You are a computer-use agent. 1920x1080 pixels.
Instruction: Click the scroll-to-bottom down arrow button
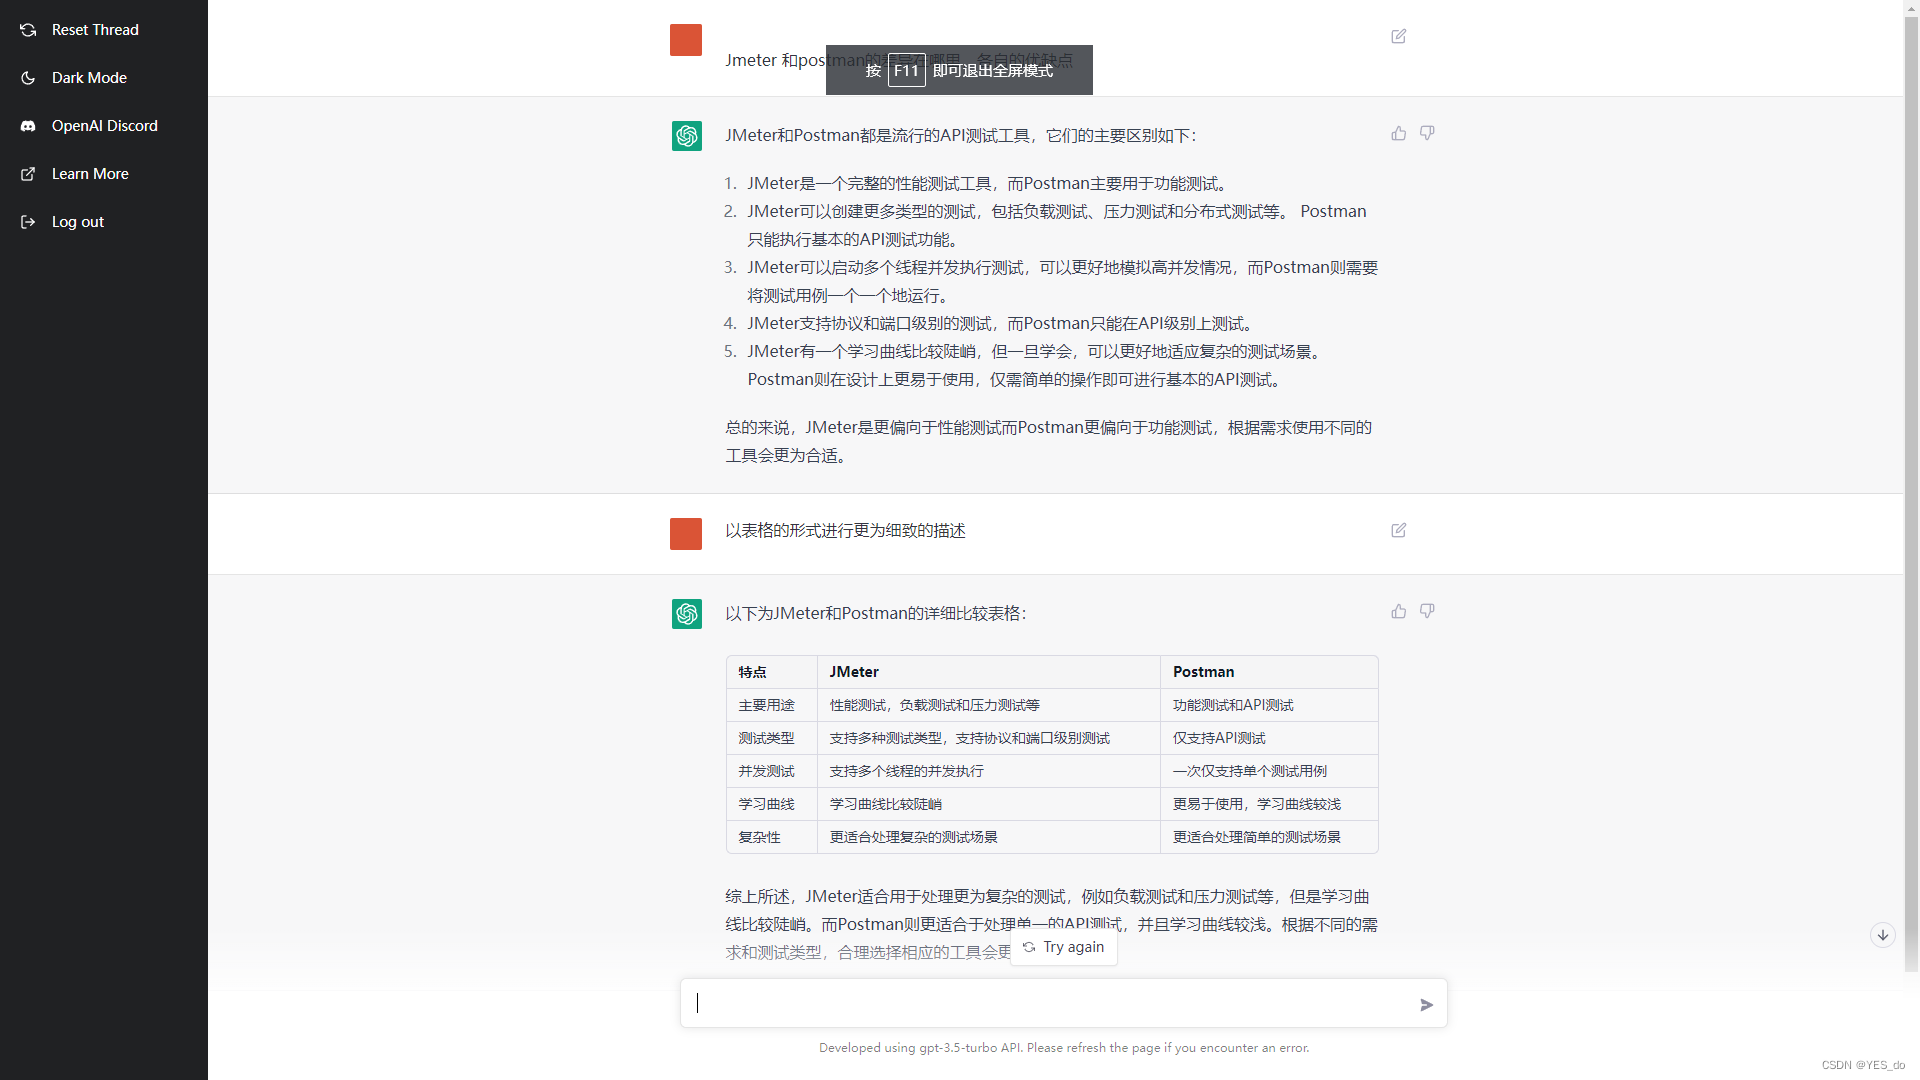point(1882,935)
